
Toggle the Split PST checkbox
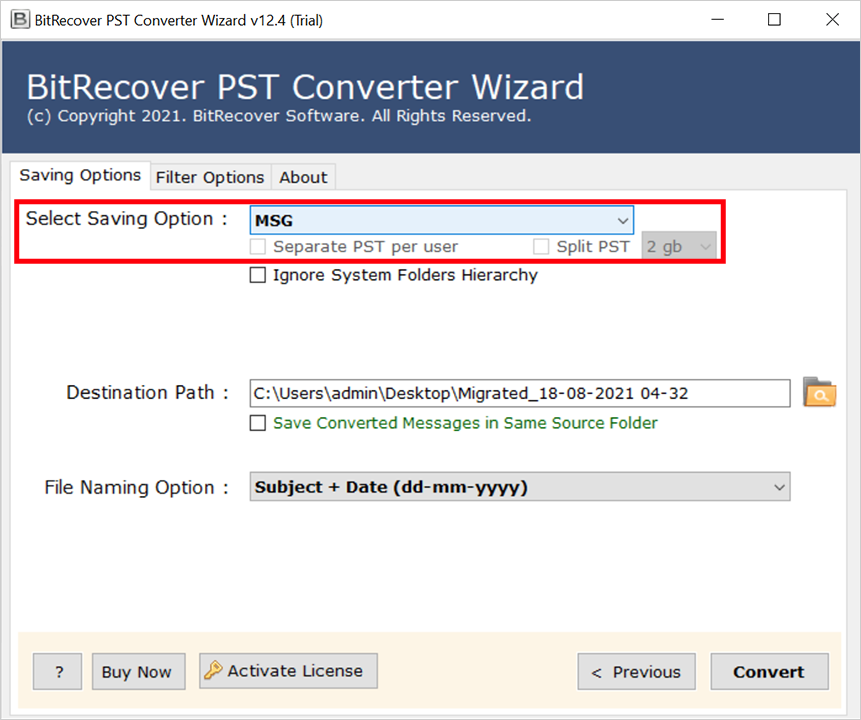tap(541, 246)
